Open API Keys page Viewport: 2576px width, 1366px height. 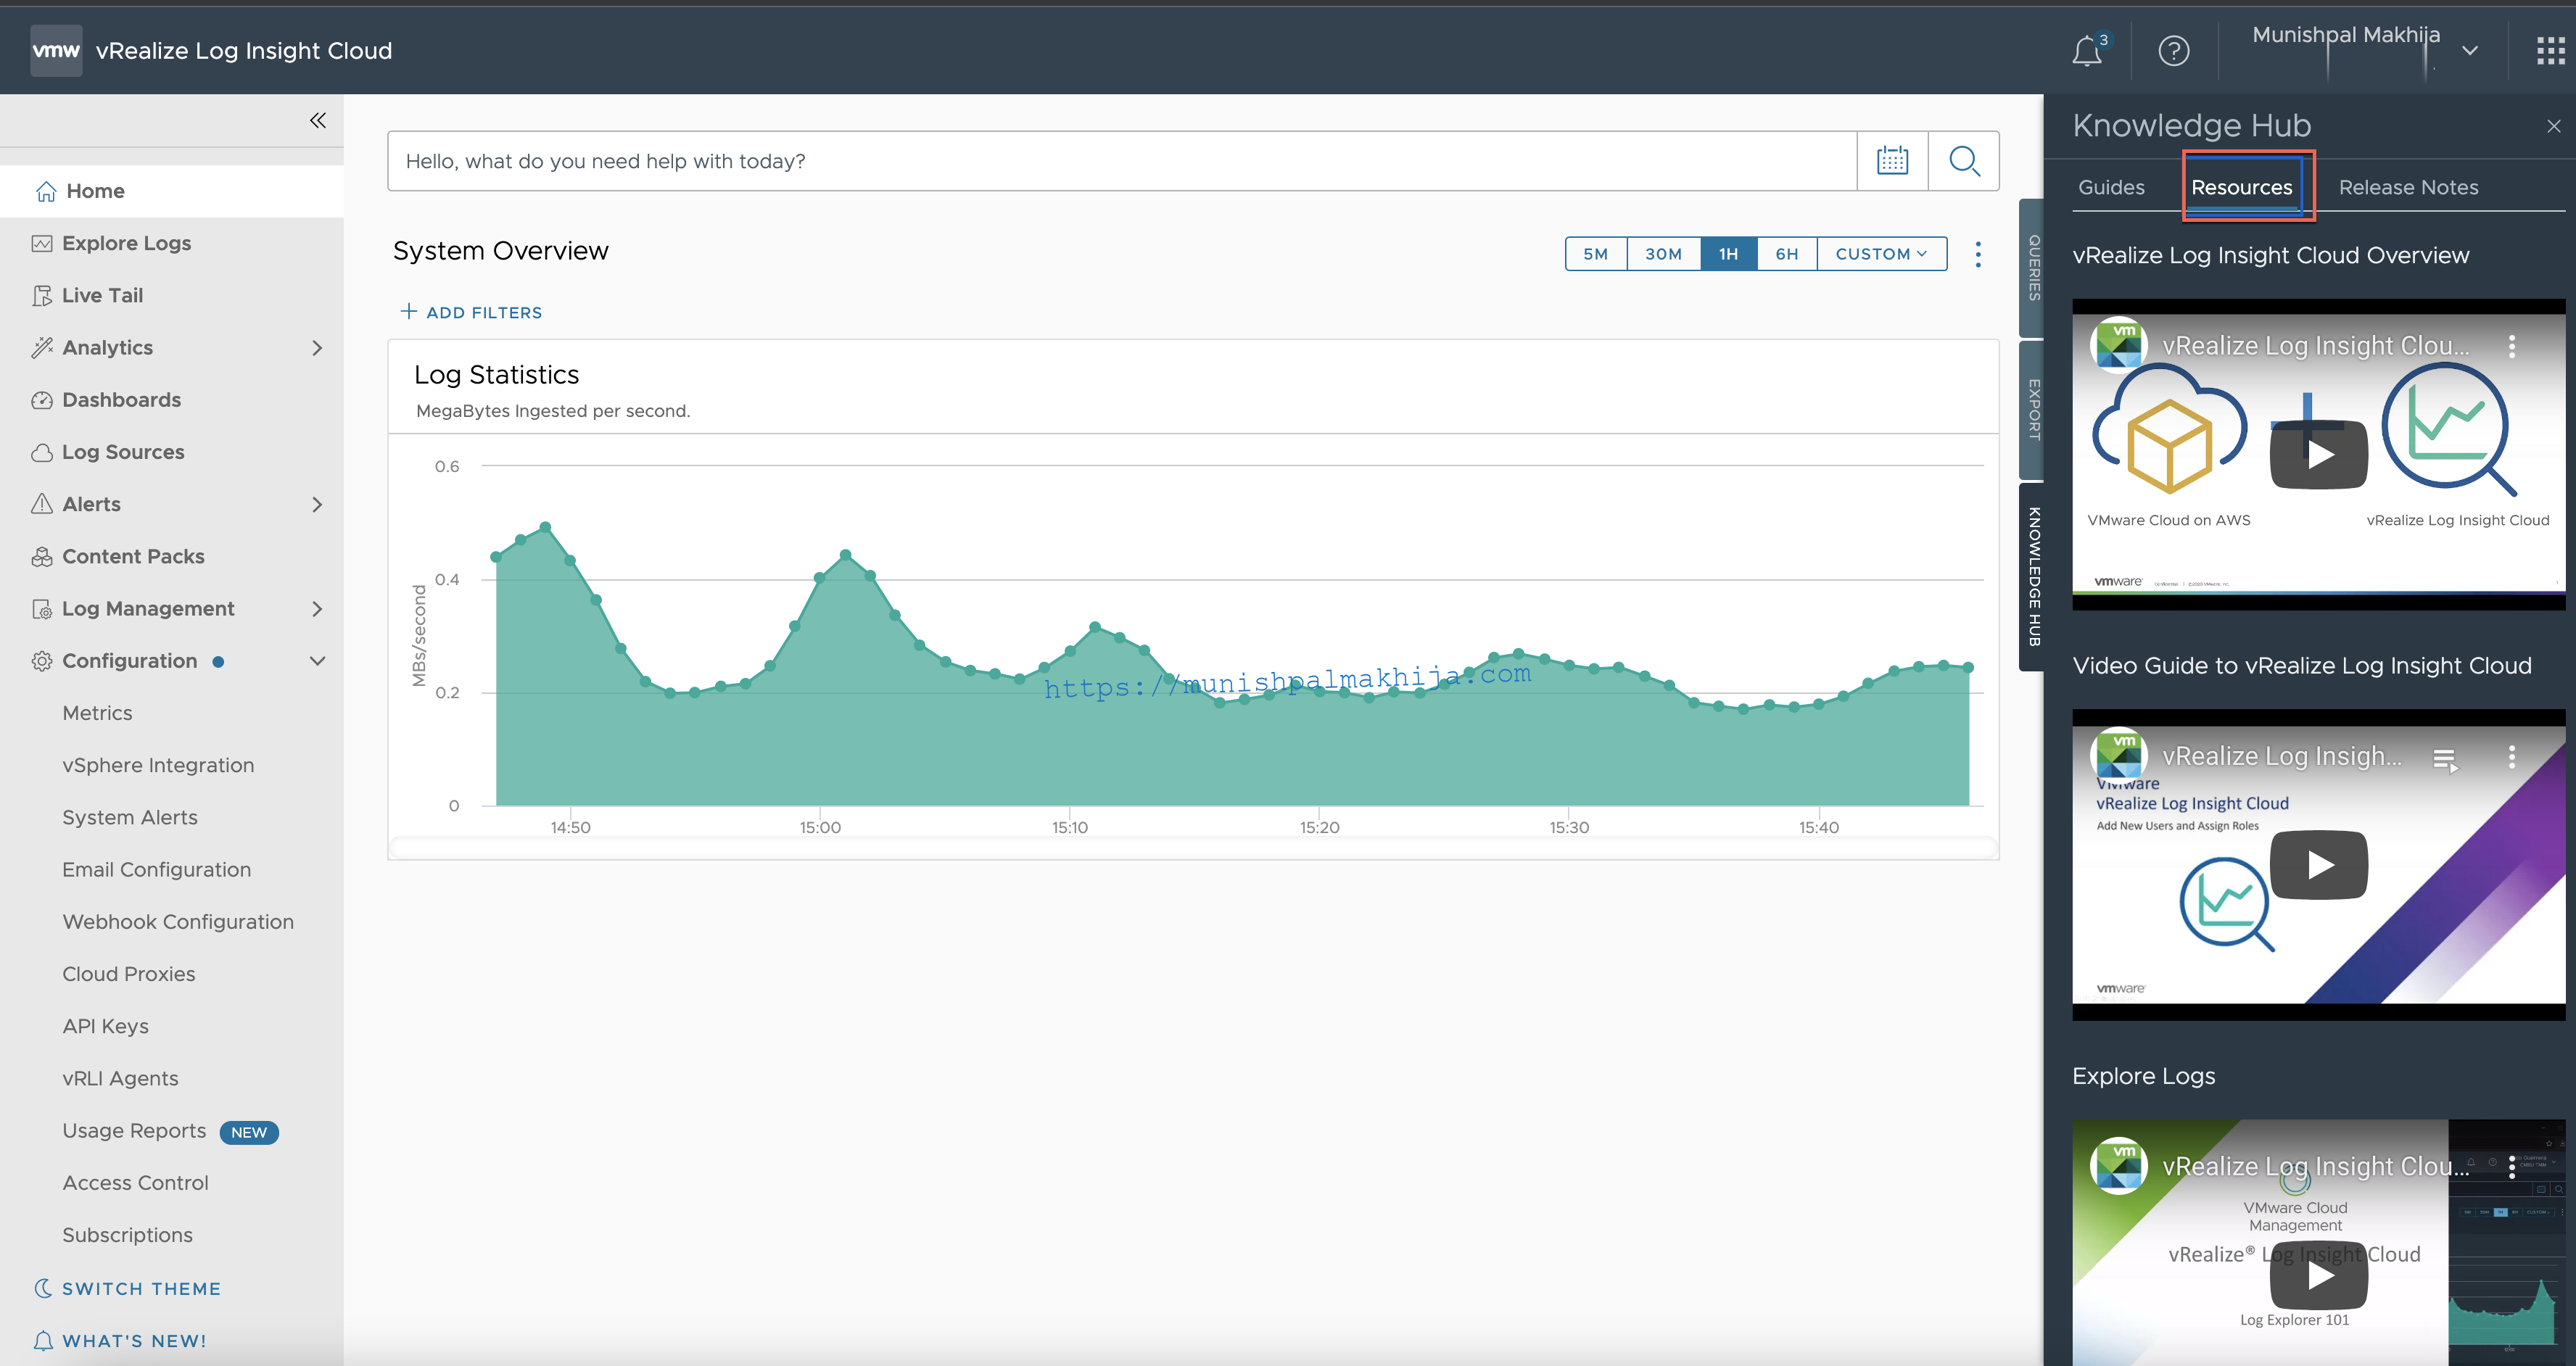tap(105, 1026)
